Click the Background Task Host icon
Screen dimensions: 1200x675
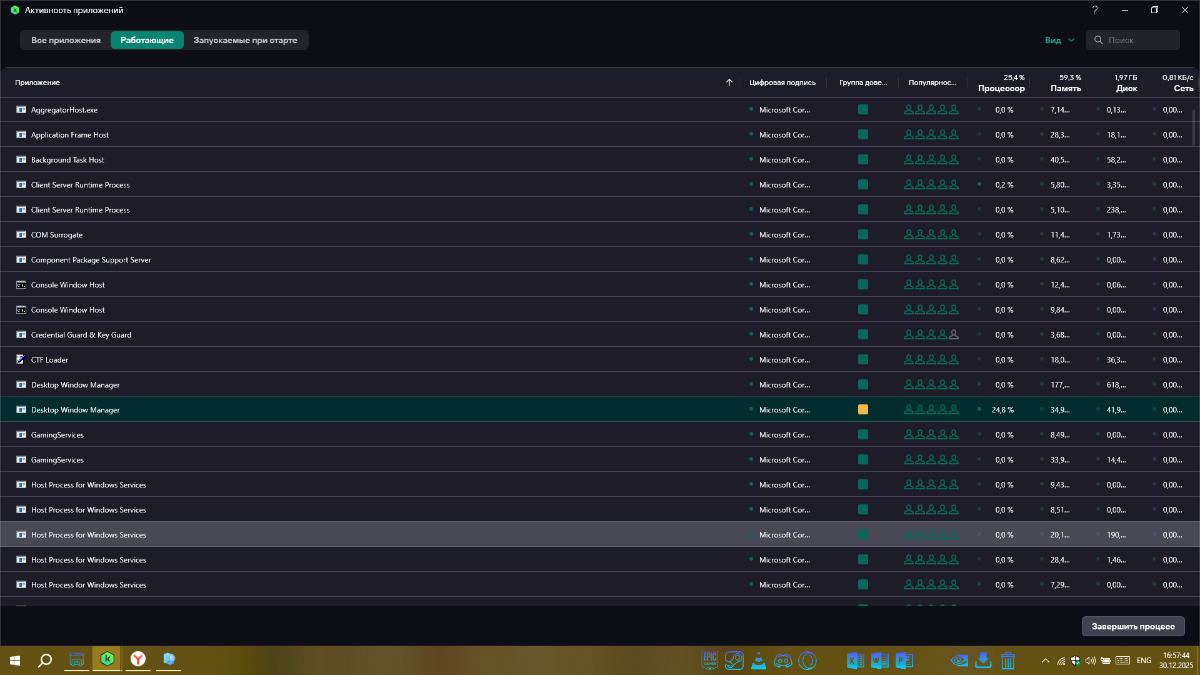coord(21,160)
